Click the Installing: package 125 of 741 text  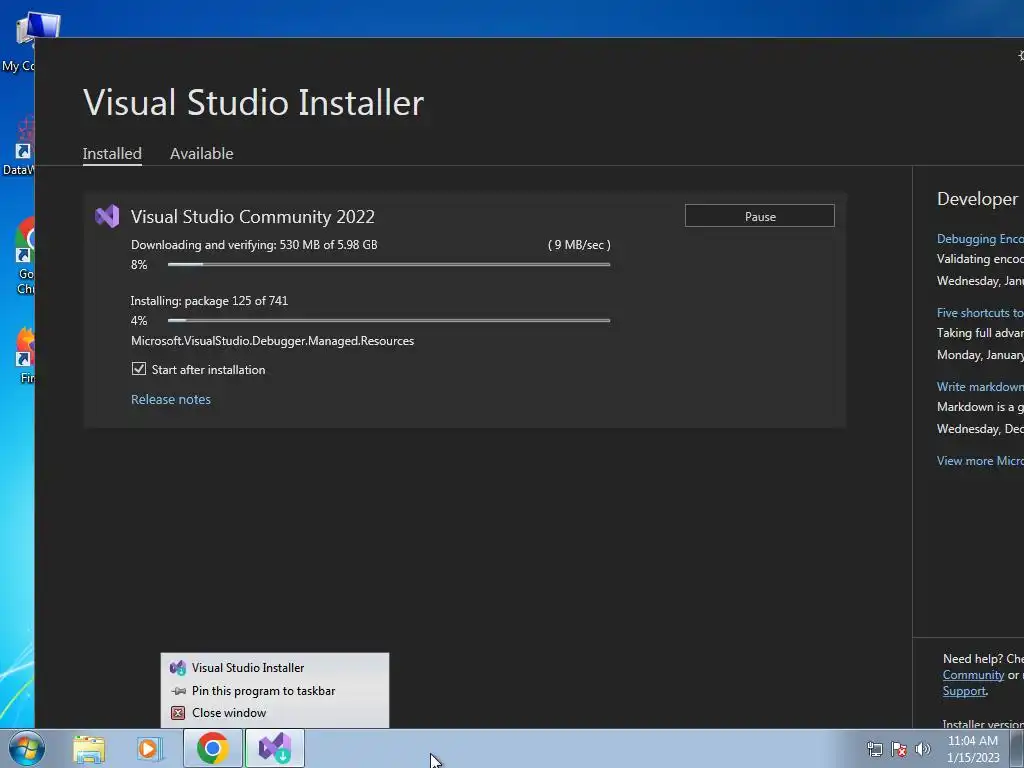[x=209, y=301]
